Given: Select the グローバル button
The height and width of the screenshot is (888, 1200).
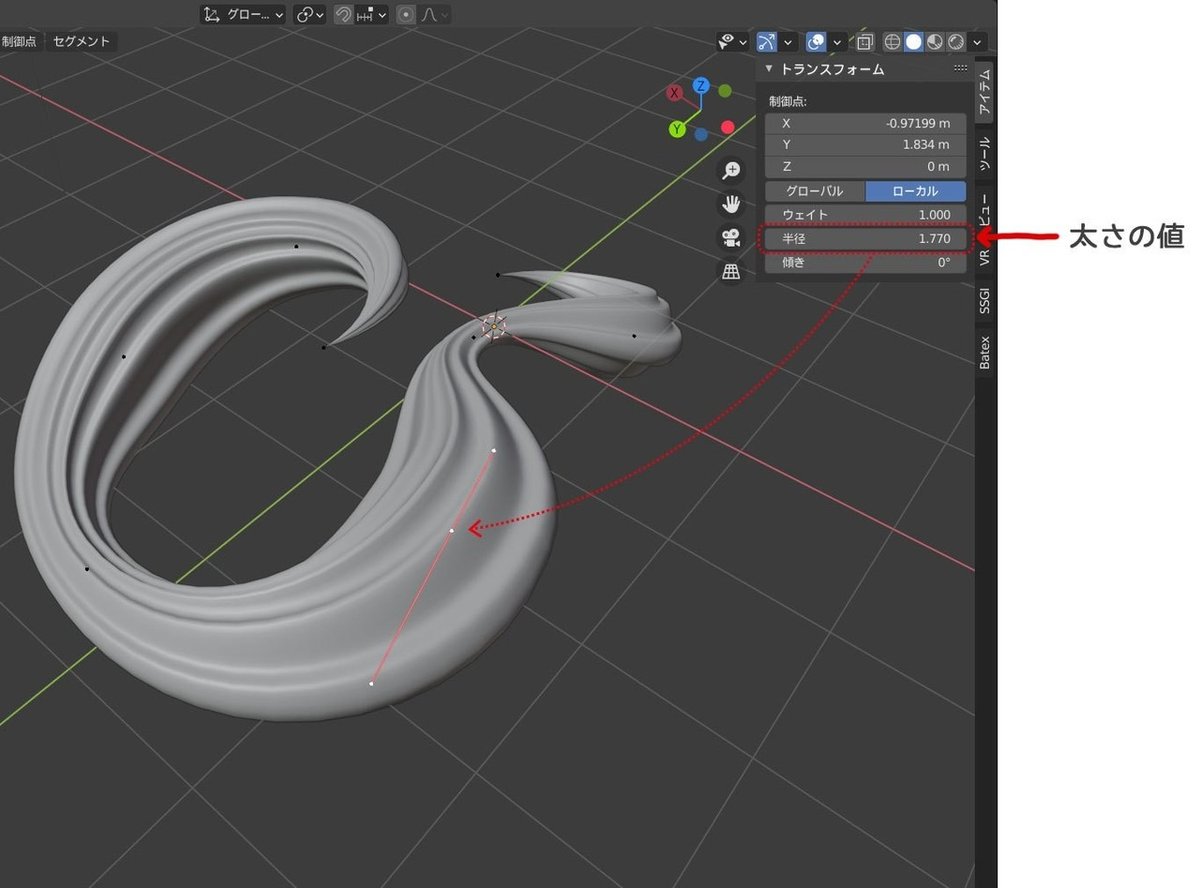Looking at the screenshot, I should click(x=814, y=191).
